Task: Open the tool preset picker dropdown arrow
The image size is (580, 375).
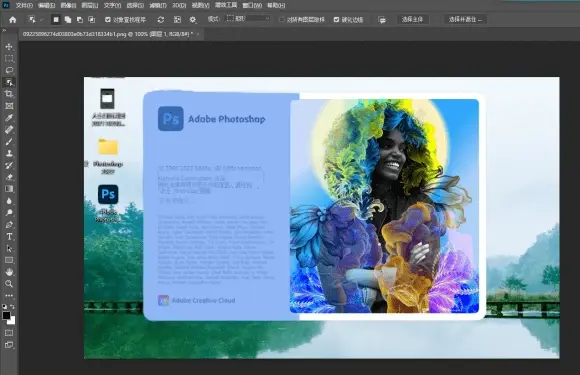Action: (x=41, y=20)
